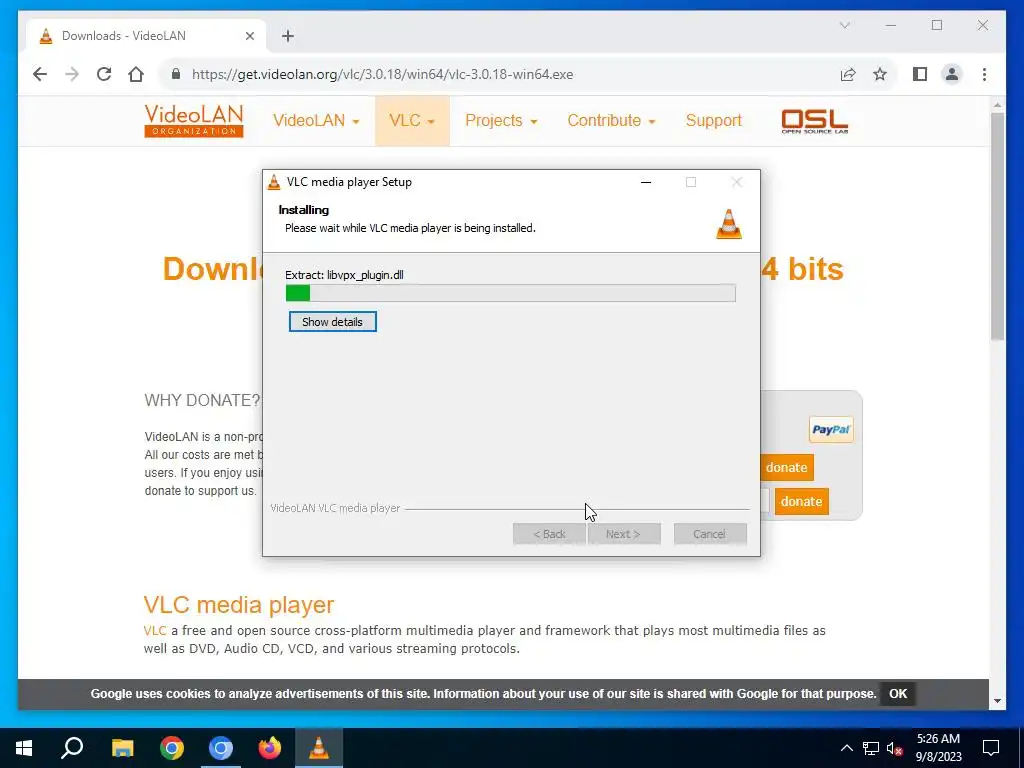Show hidden system tray icons
The image size is (1024, 768).
click(846, 748)
